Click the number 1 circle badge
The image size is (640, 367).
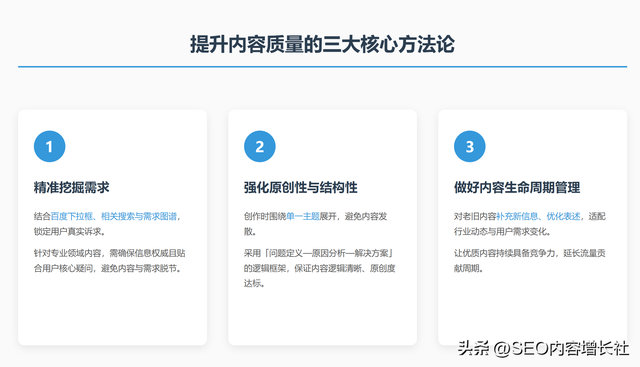[49, 146]
